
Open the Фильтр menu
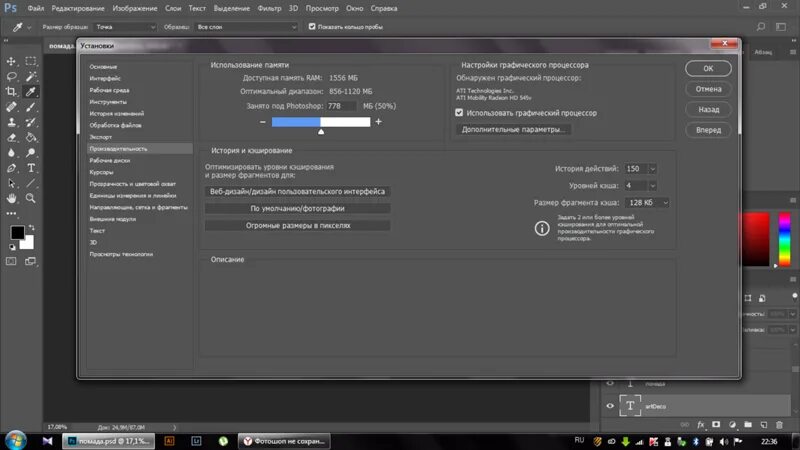(x=269, y=9)
